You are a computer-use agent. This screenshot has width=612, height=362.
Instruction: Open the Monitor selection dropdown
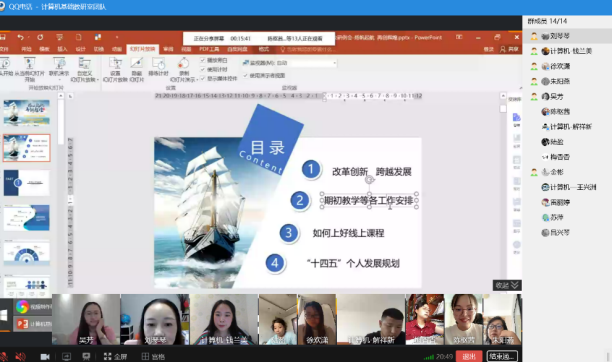click(x=313, y=62)
